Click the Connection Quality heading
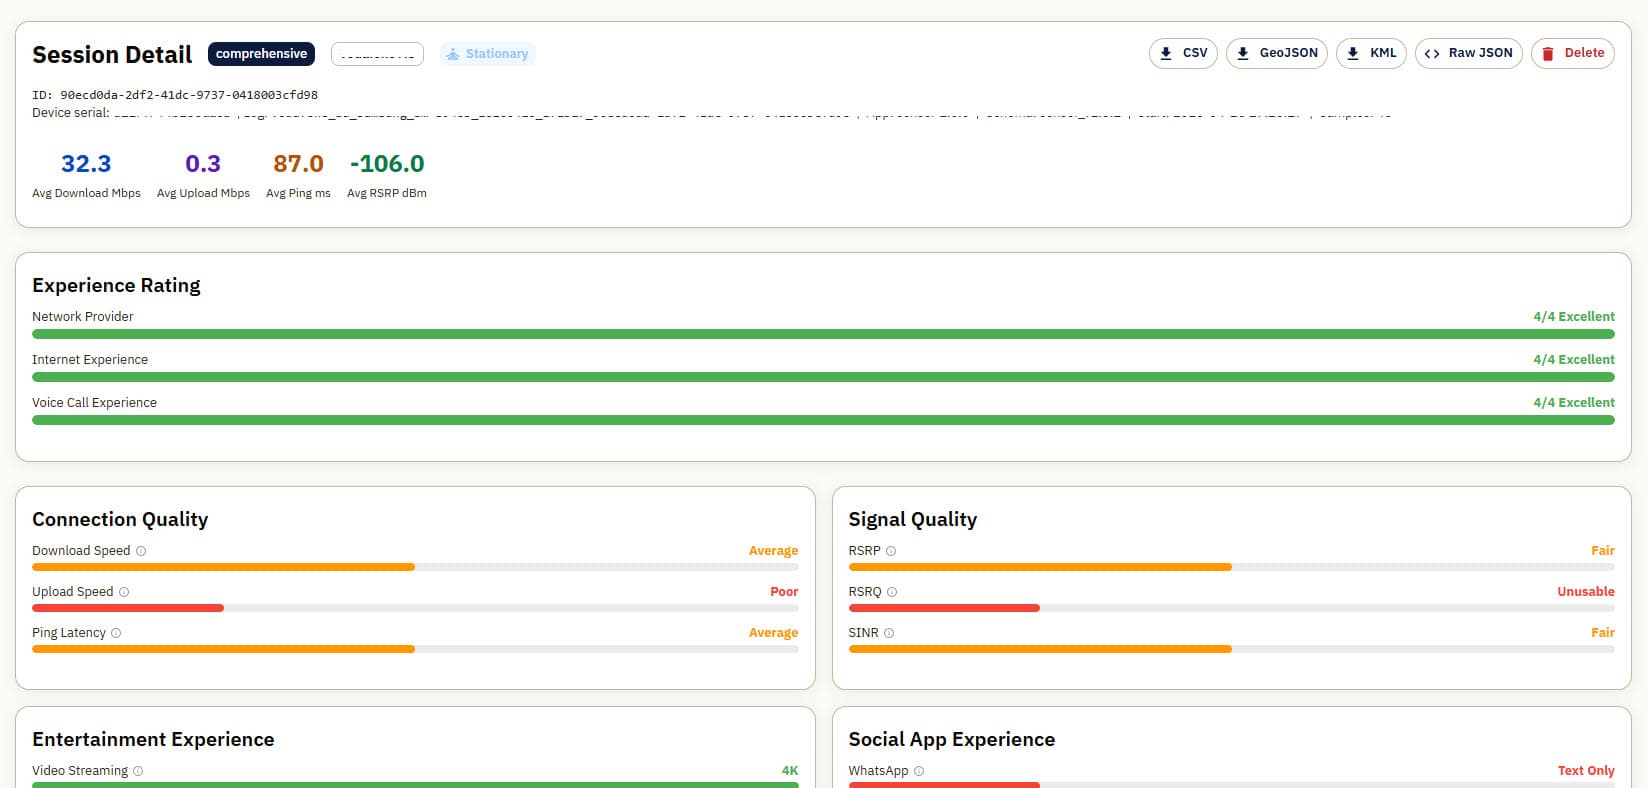Screen dimensions: 1648x788 [120, 519]
